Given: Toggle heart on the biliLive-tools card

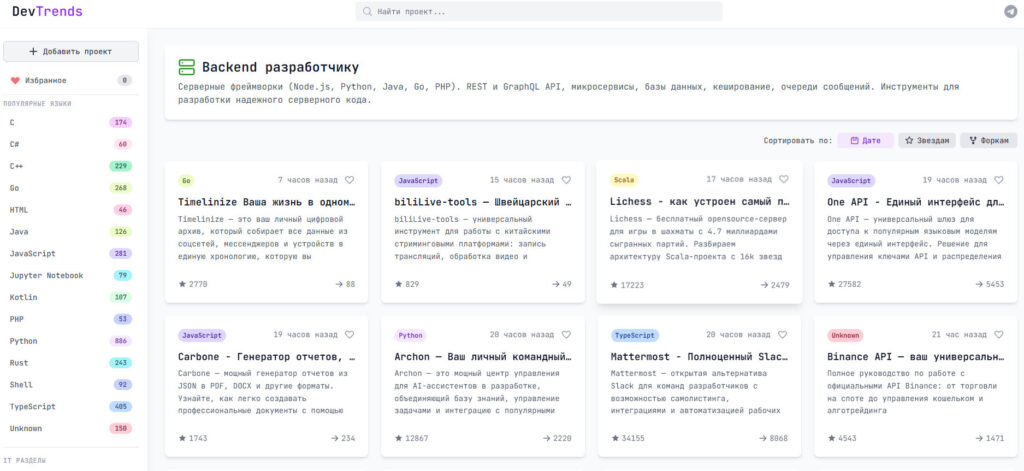Looking at the screenshot, I should coord(566,180).
